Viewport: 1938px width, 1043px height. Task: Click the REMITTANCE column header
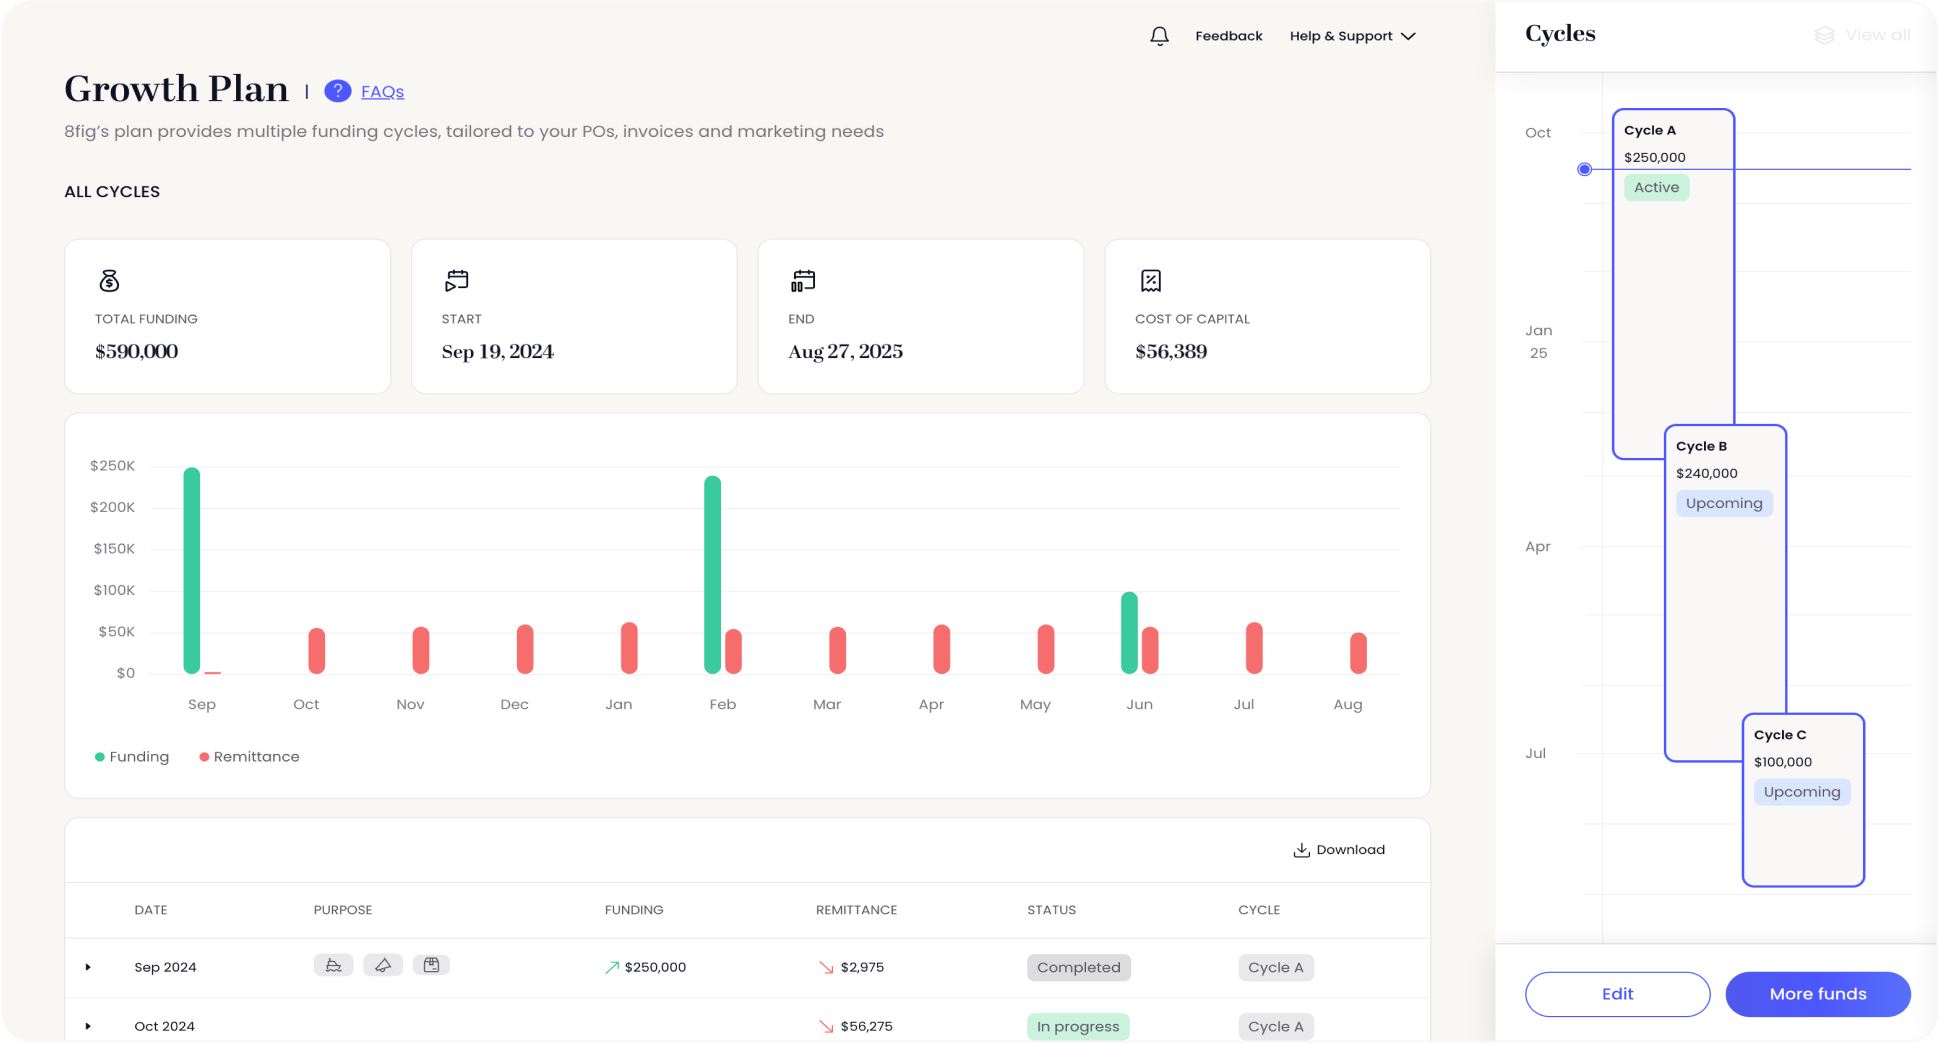[x=856, y=910]
